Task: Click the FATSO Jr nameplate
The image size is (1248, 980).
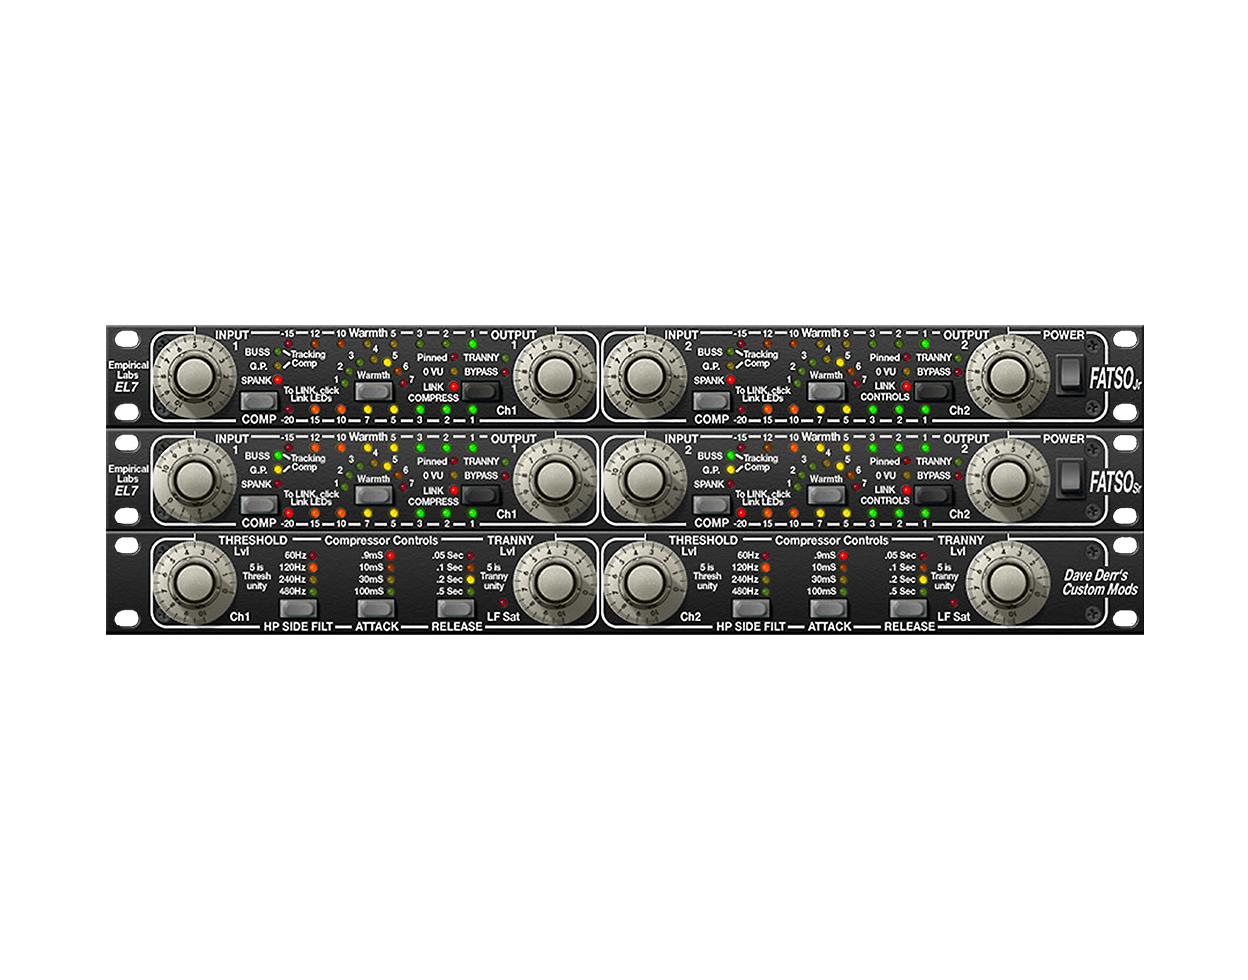Action: 1115,380
